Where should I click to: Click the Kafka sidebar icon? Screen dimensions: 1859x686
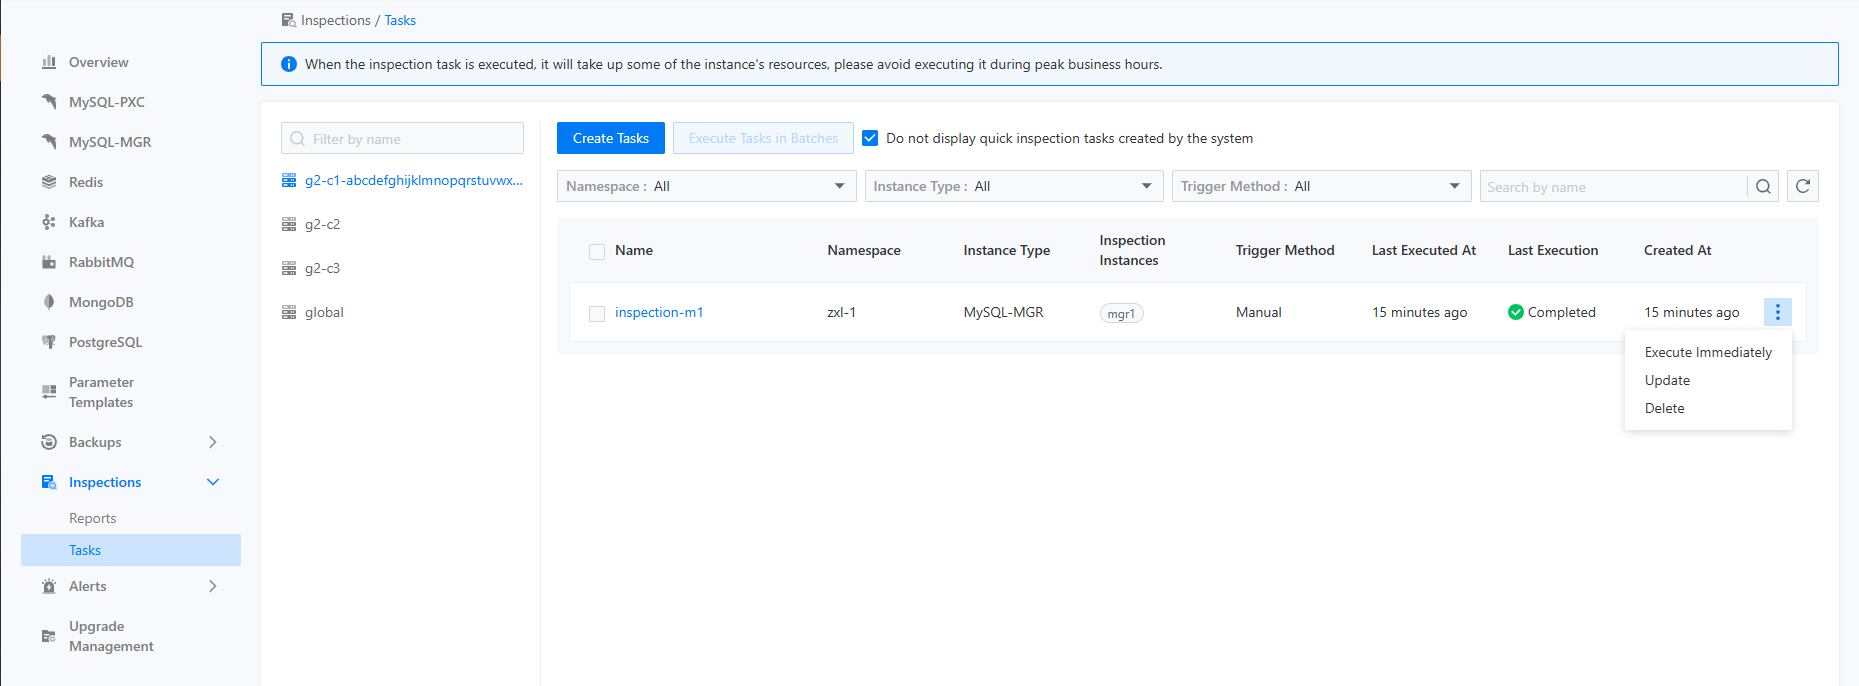pyautogui.click(x=49, y=222)
